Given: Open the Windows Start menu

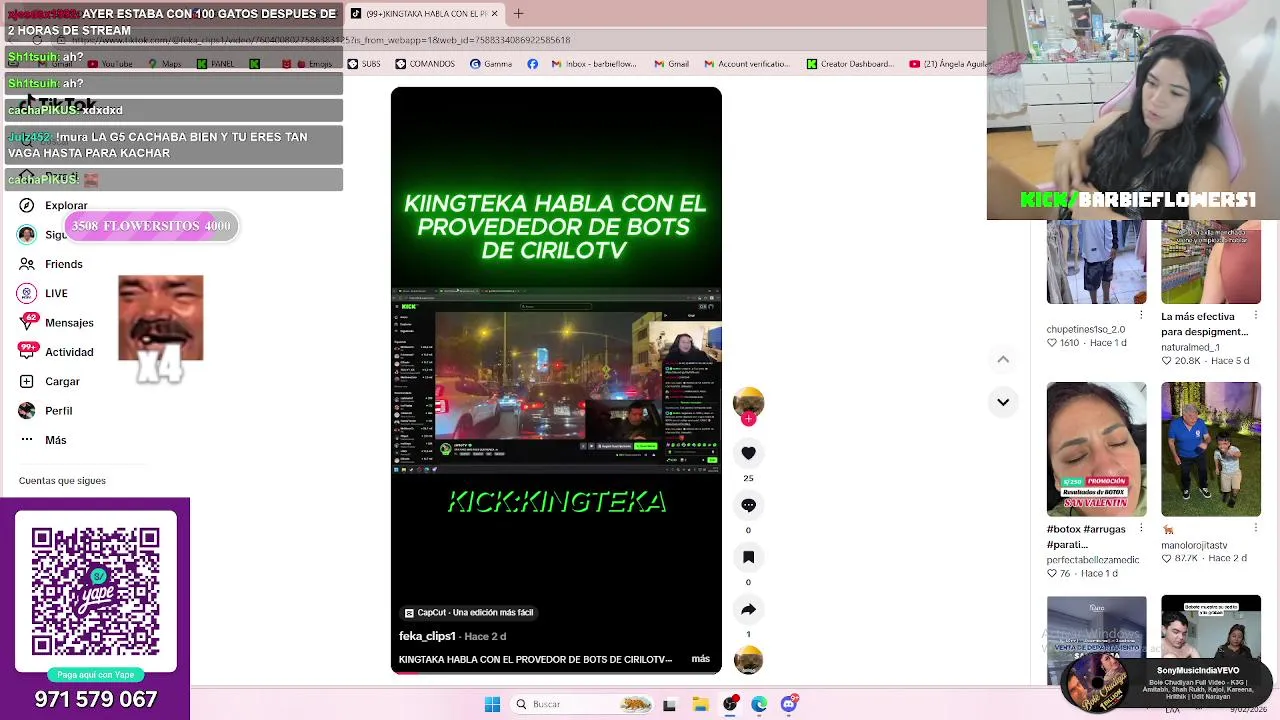Looking at the screenshot, I should (x=492, y=704).
